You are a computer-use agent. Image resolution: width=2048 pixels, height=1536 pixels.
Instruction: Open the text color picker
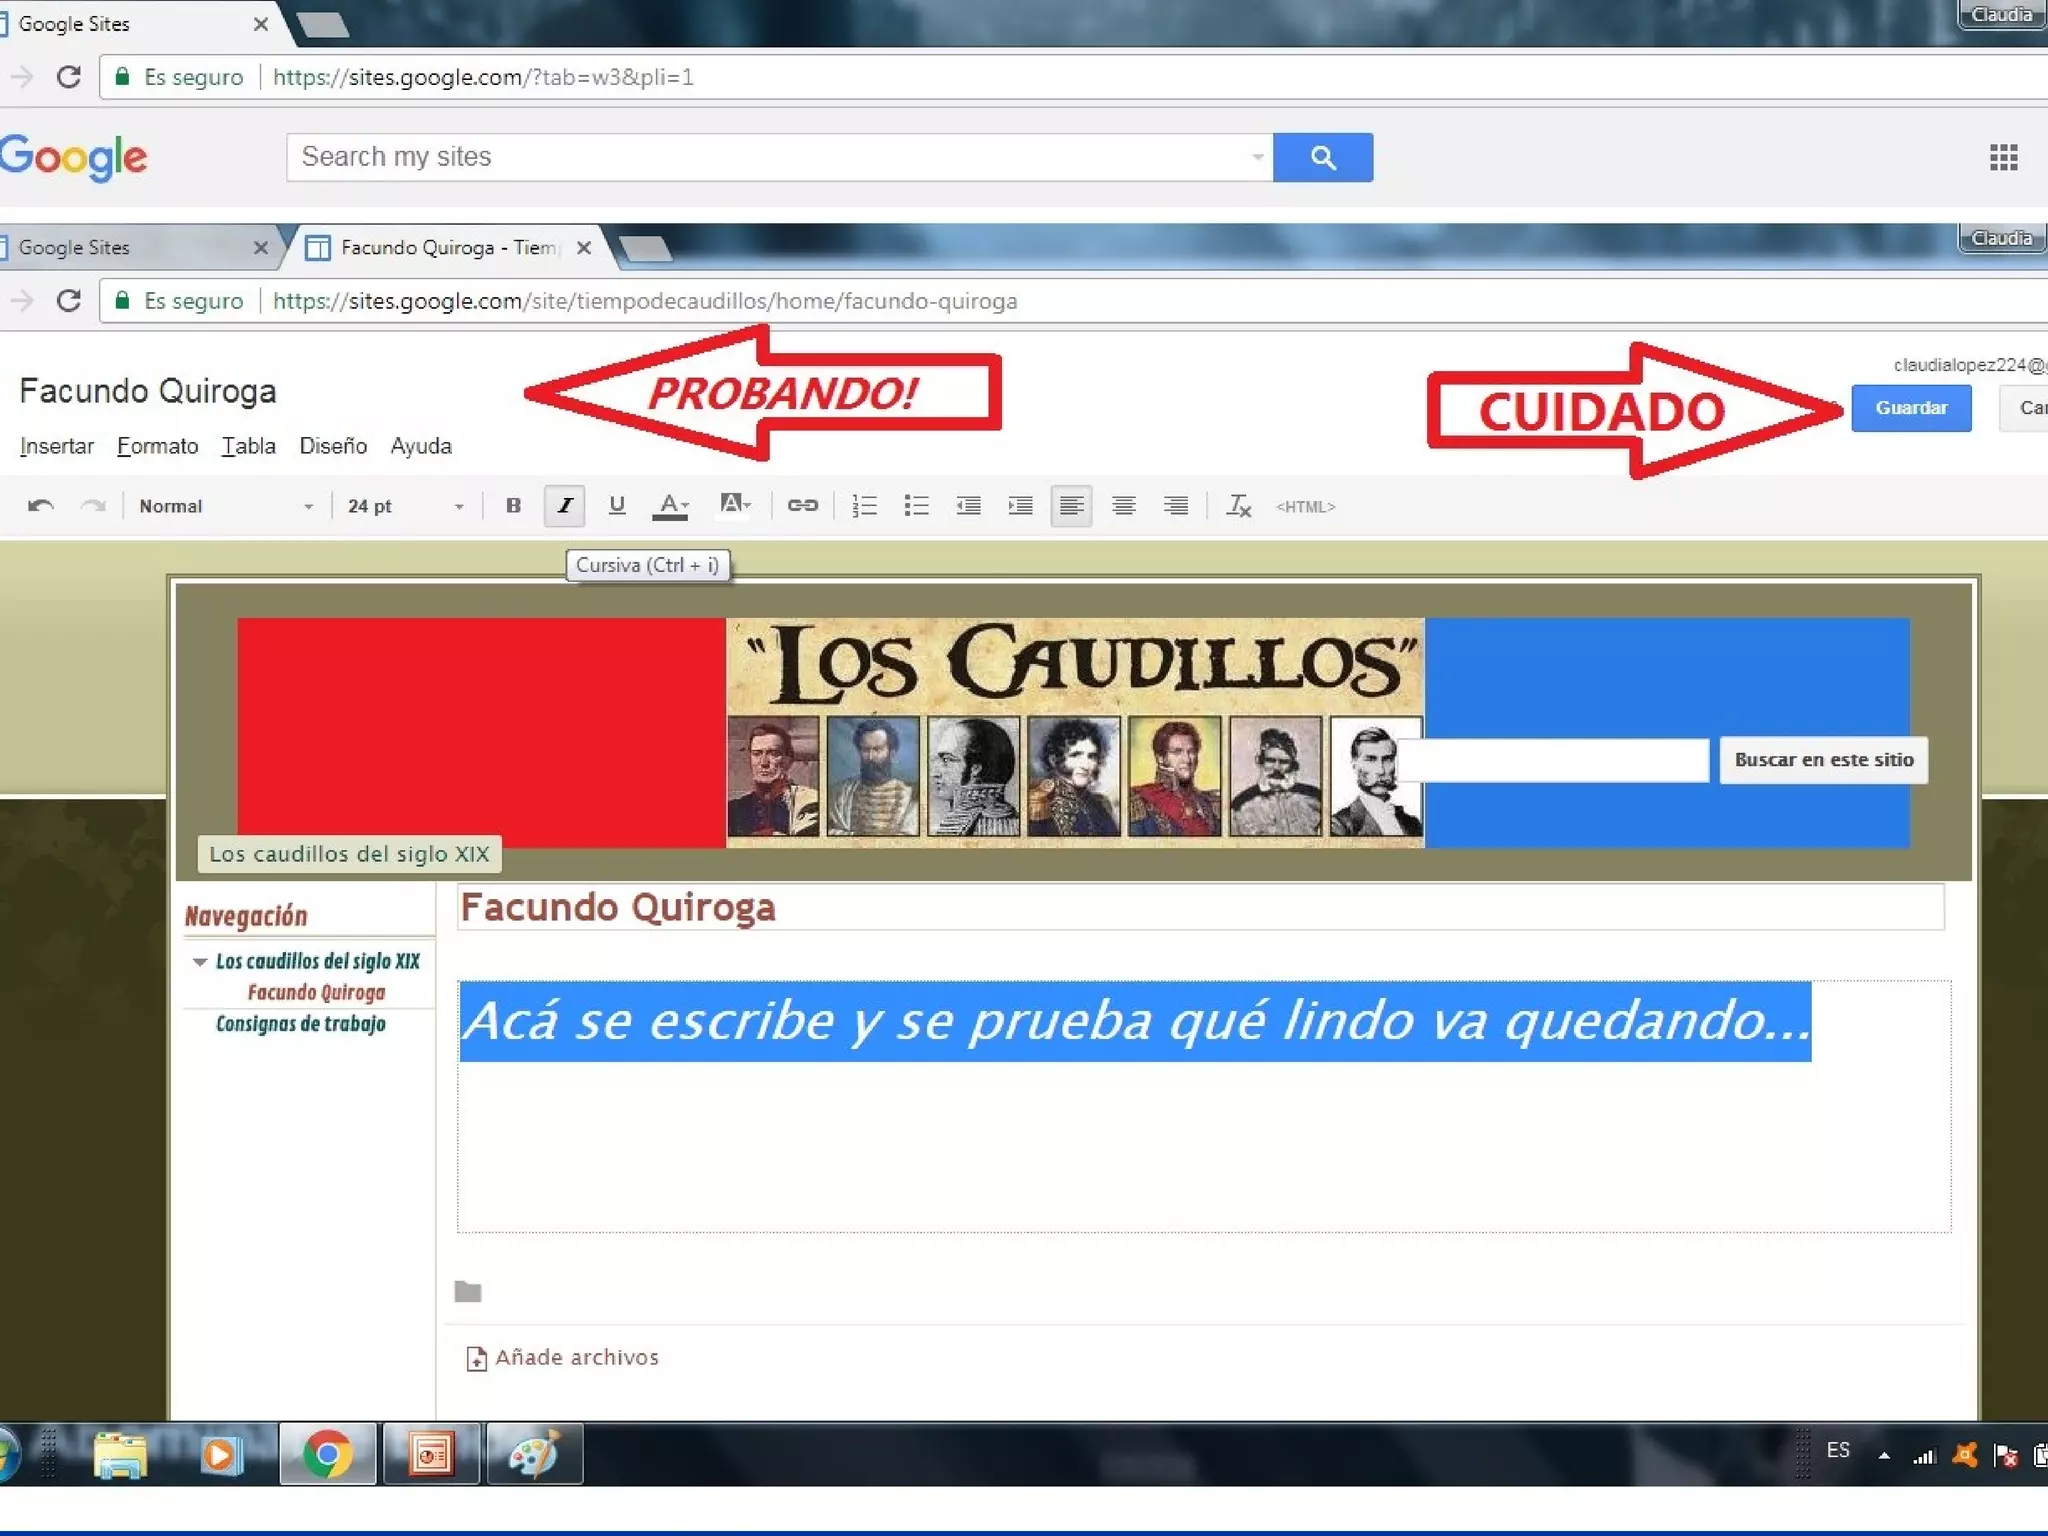pos(670,506)
